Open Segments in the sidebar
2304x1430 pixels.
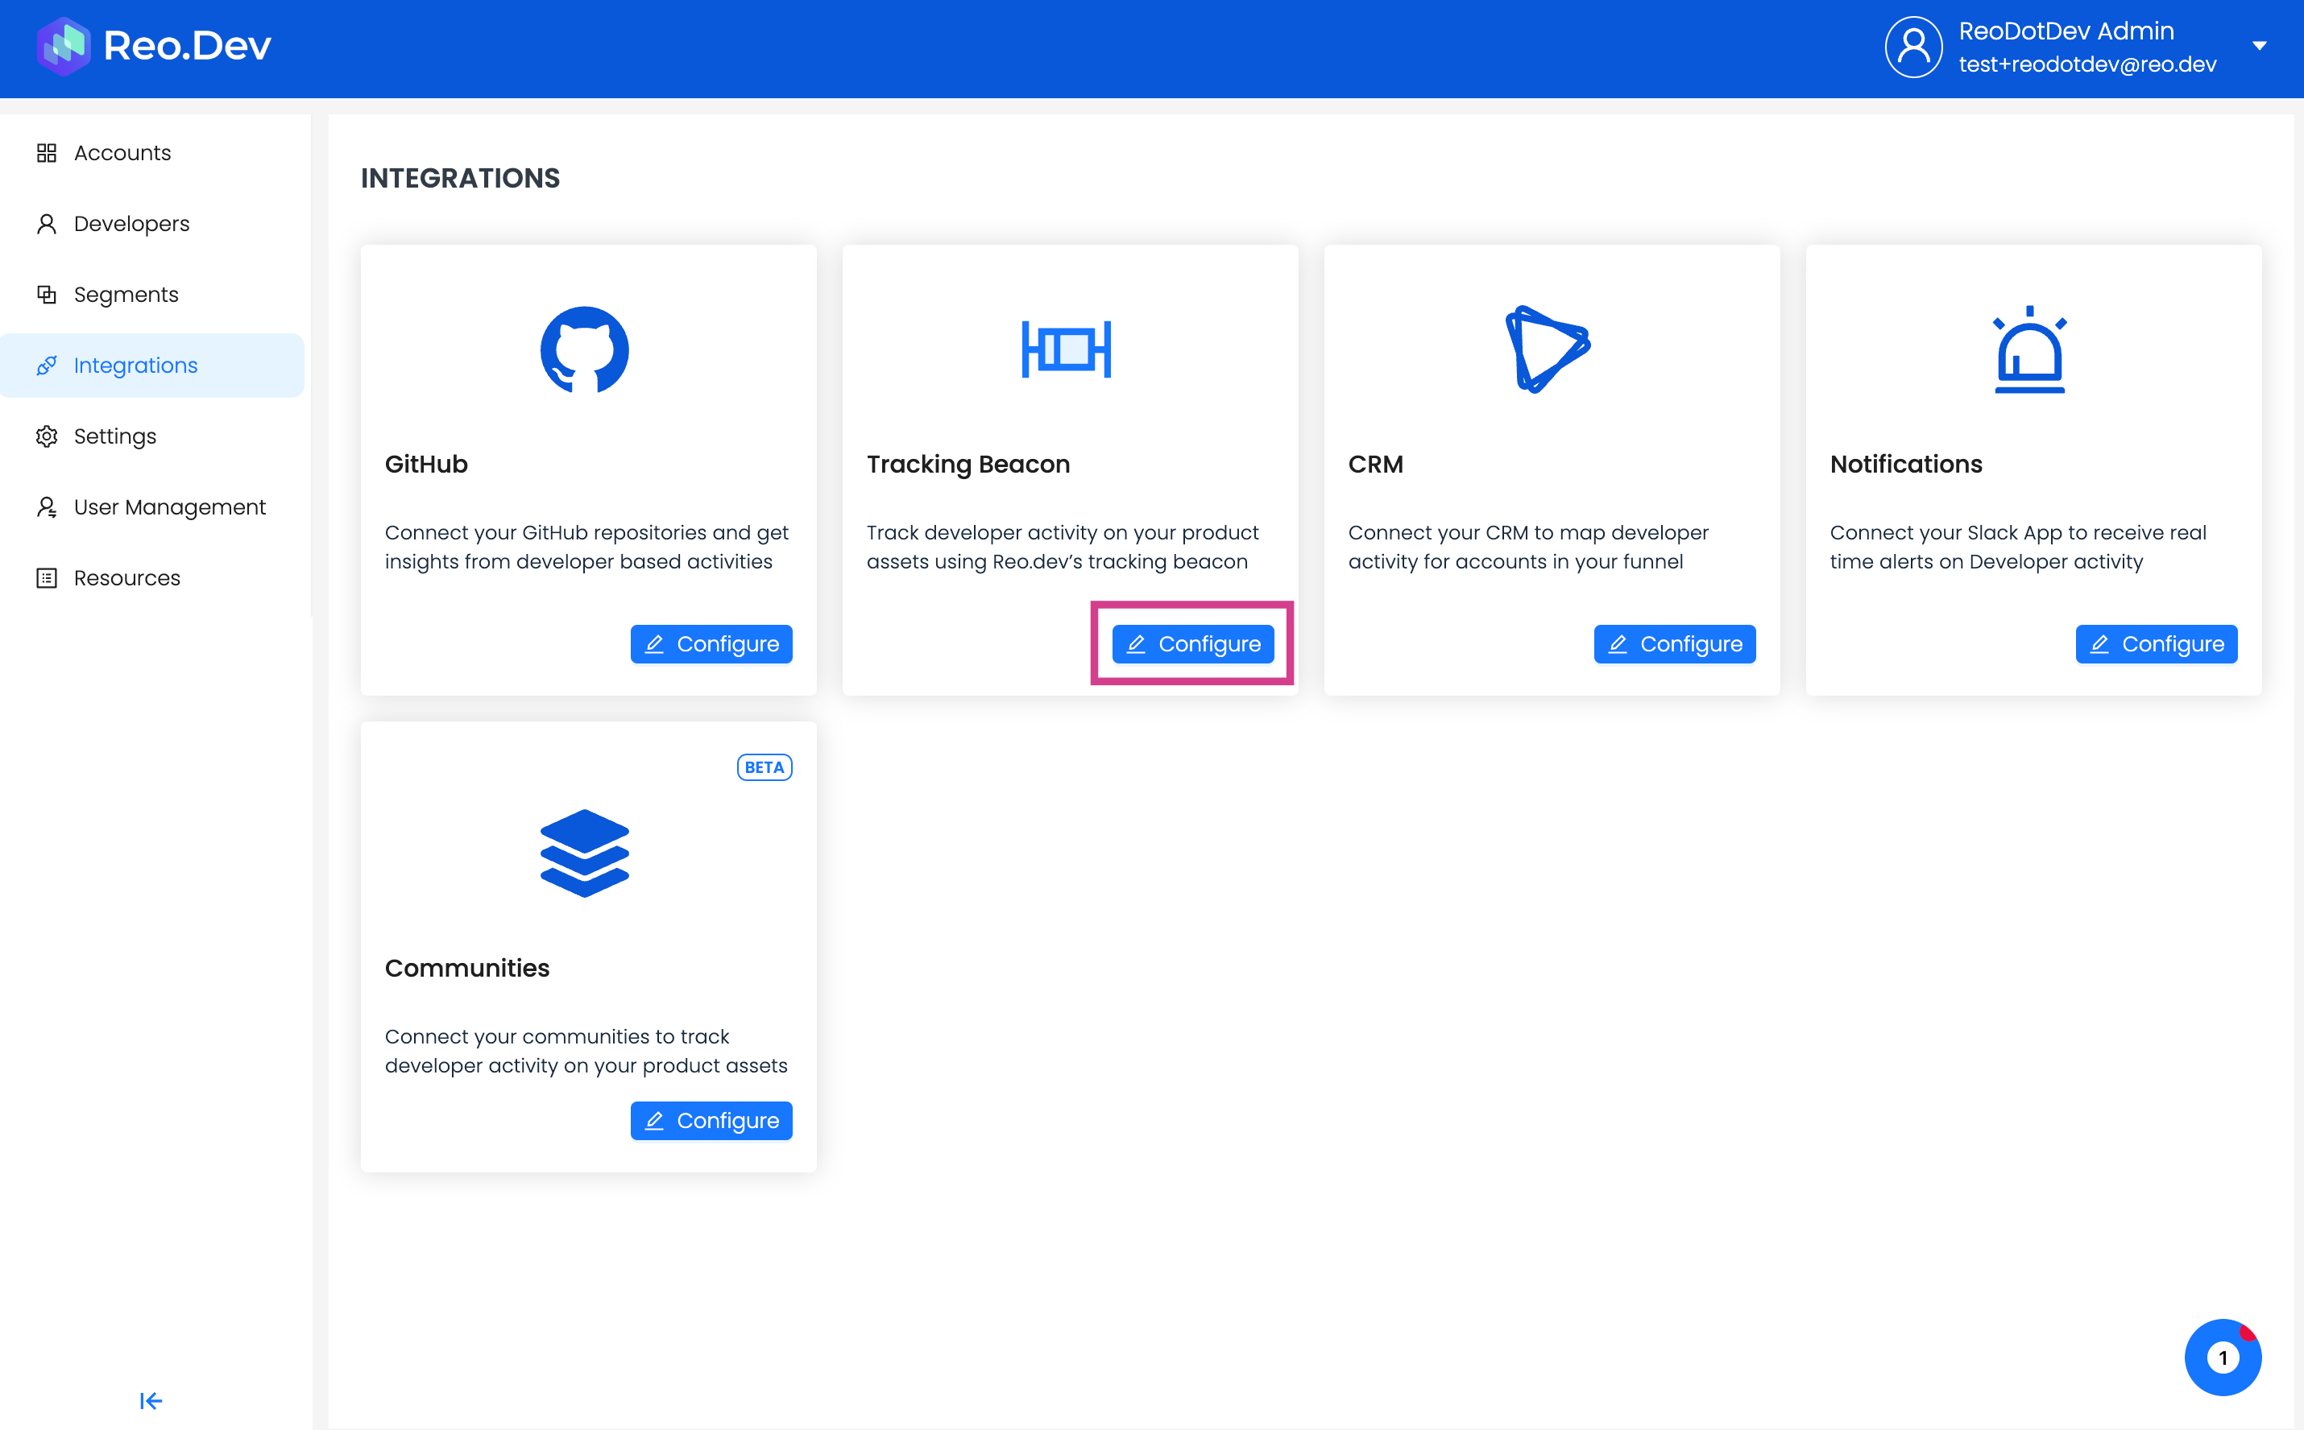pos(126,295)
